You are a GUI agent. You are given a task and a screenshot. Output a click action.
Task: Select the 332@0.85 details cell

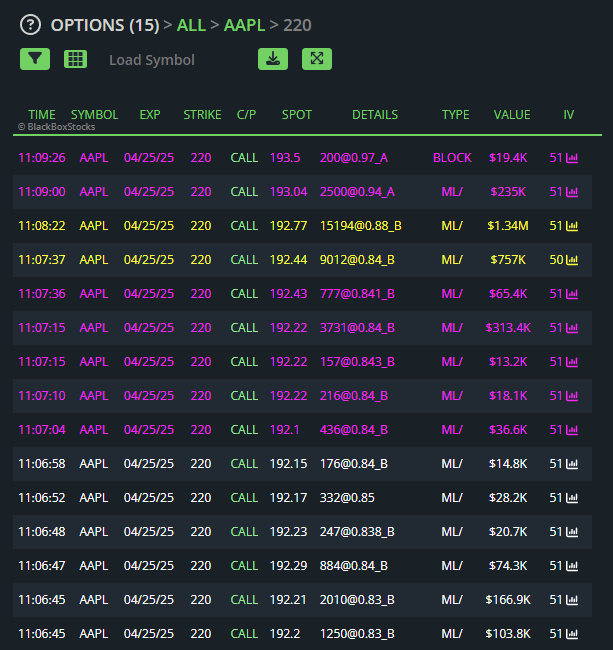(347, 498)
